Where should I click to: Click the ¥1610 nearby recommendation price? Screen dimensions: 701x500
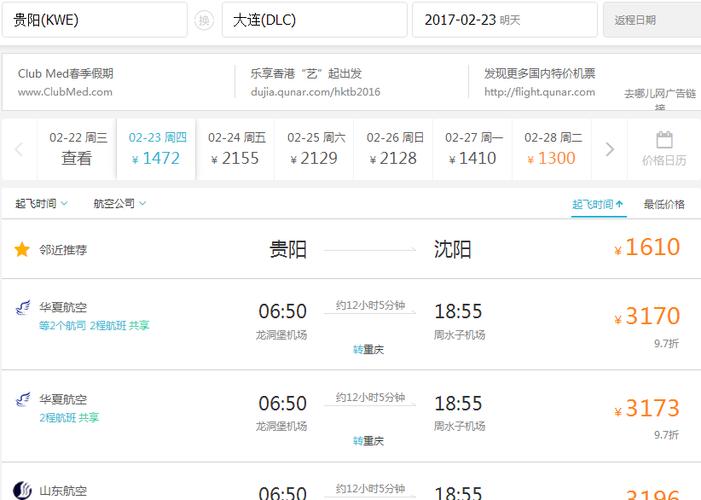pos(647,247)
